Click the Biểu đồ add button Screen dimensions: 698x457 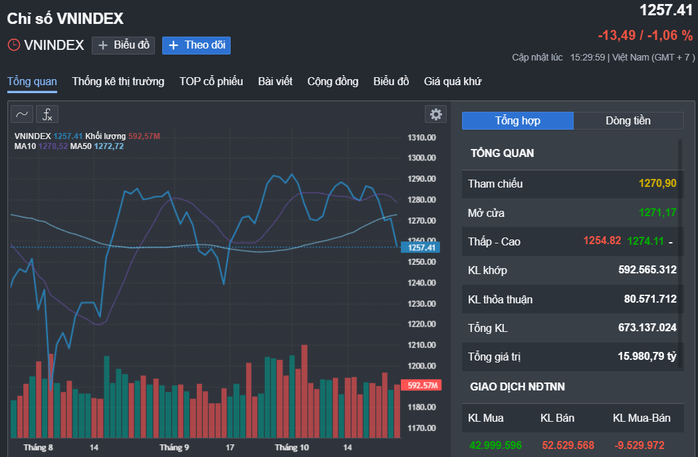(123, 45)
